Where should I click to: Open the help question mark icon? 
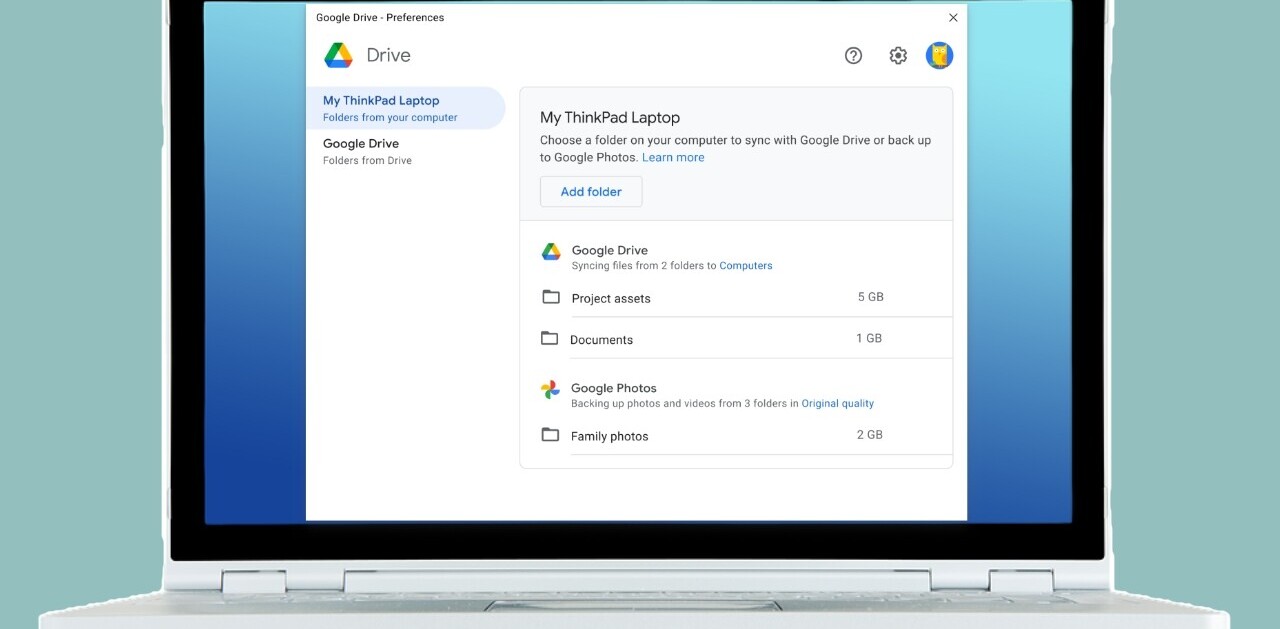point(853,56)
